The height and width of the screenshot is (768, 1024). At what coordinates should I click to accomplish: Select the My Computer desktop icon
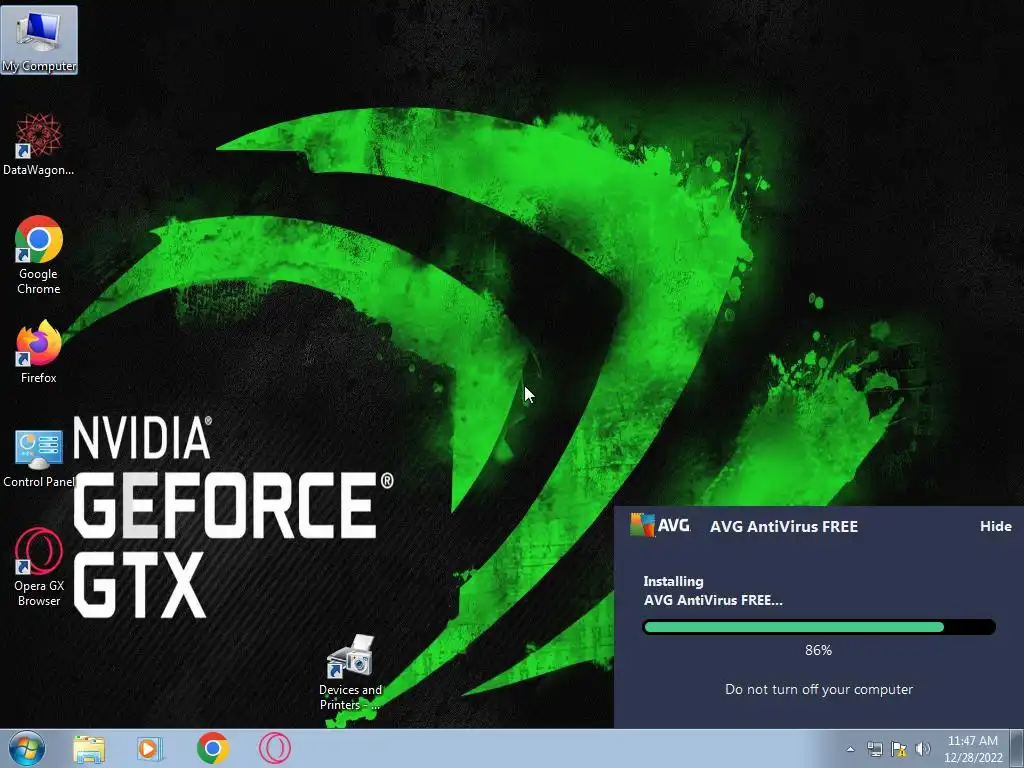click(x=39, y=40)
